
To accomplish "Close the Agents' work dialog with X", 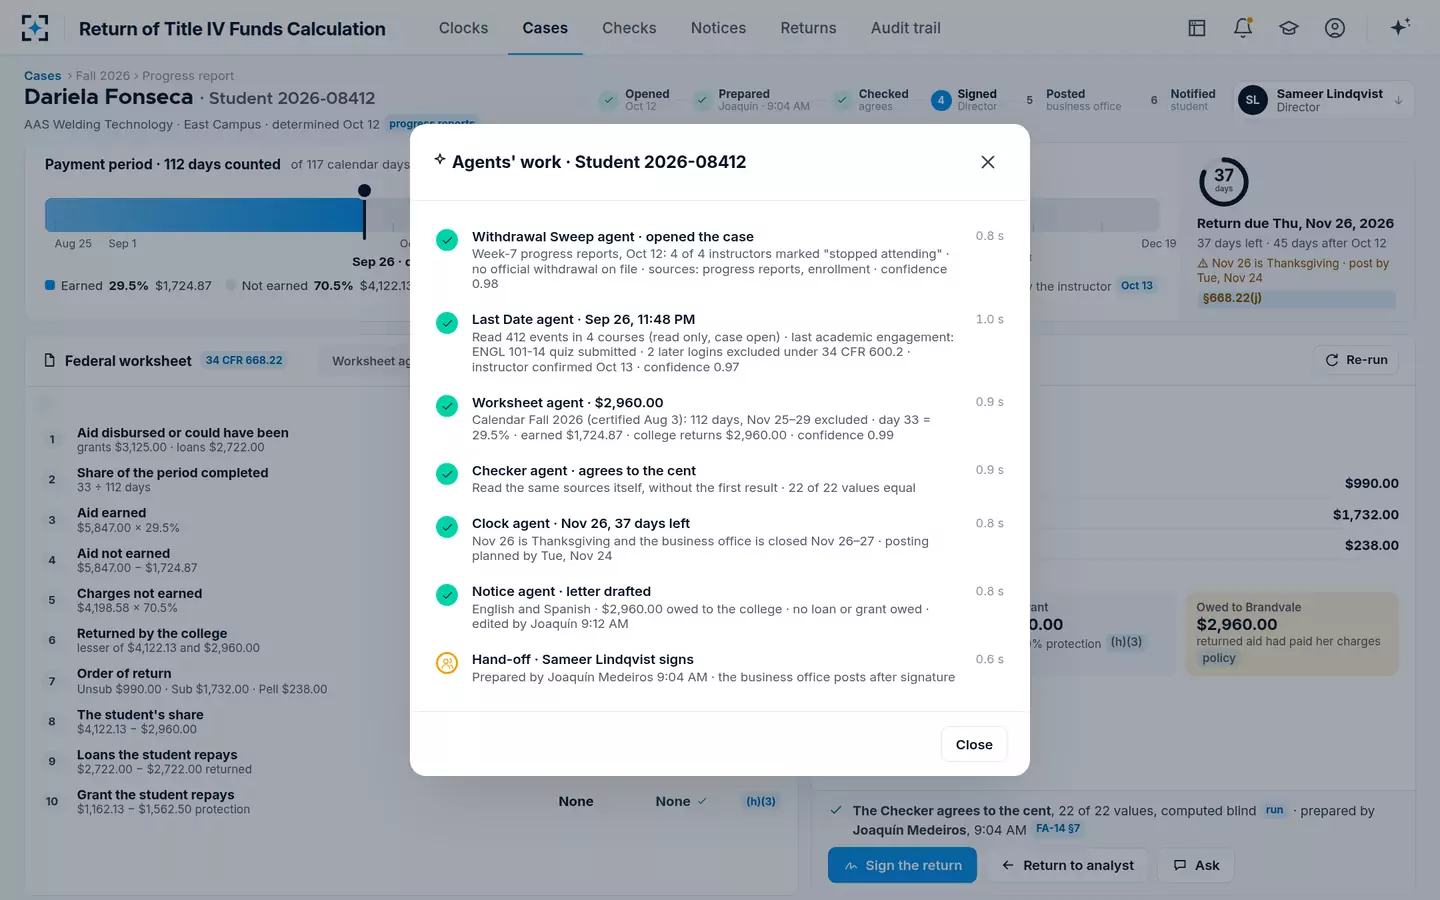I will [988, 162].
